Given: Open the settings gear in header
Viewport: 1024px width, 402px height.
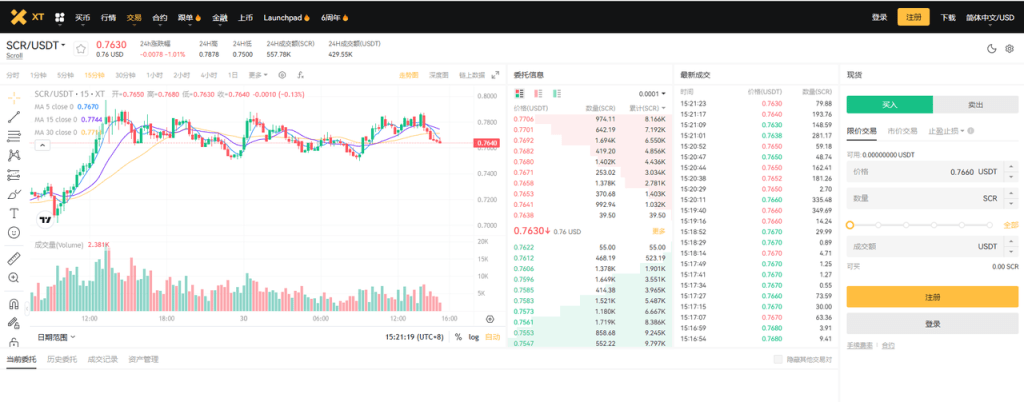Looking at the screenshot, I should tap(1008, 47).
